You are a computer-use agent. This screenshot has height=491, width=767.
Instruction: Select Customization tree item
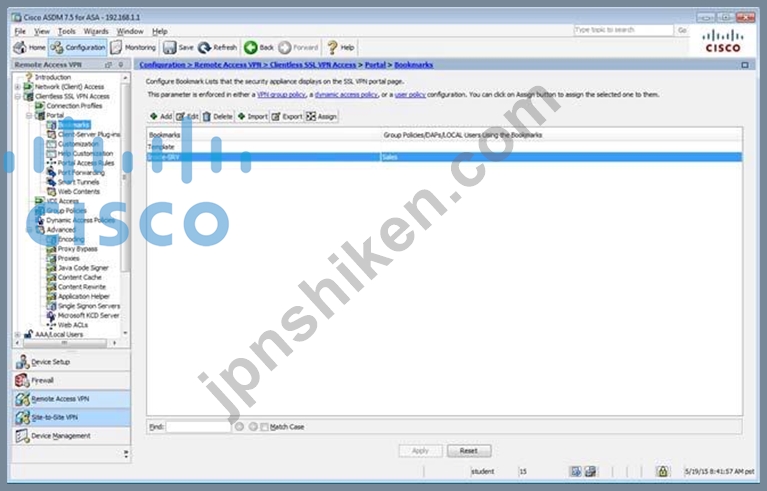[x=78, y=144]
